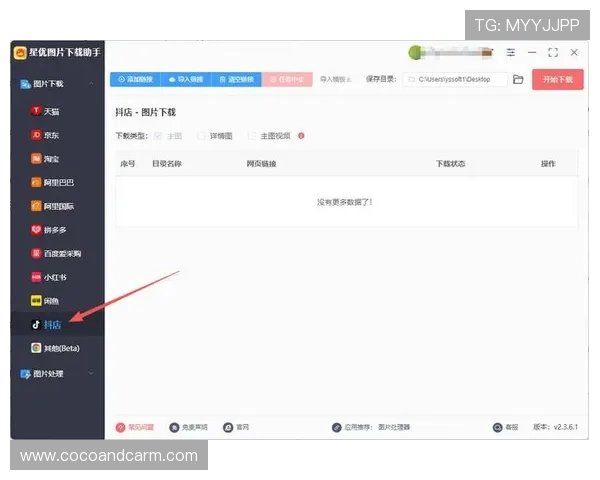
Task: Open 免责声明 in the footer
Action: pos(189,427)
